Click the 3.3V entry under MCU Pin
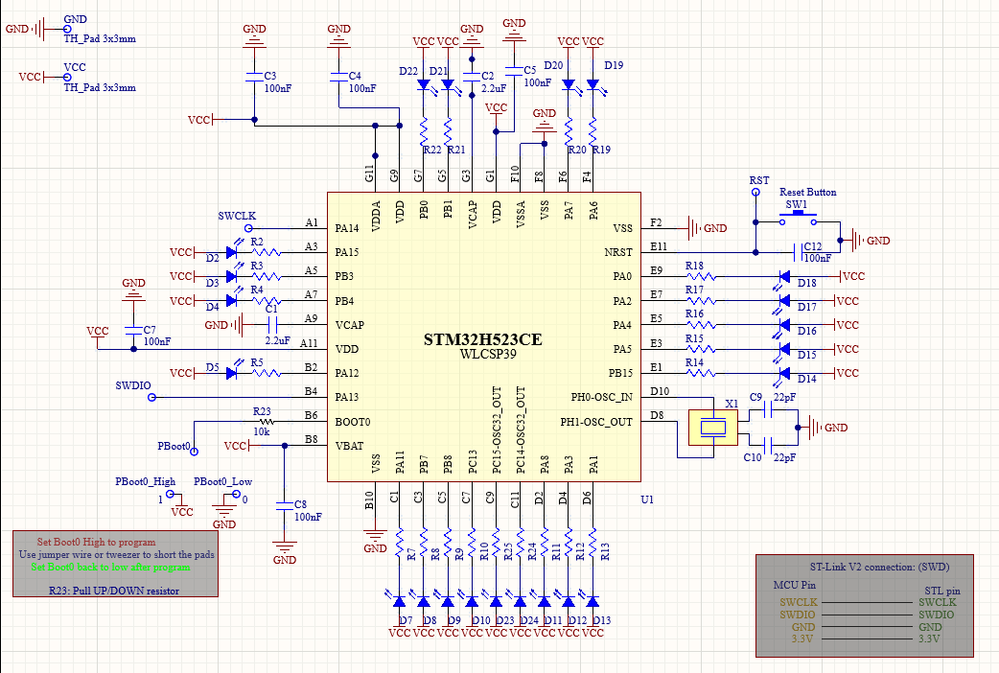Image resolution: width=999 pixels, height=673 pixels. [802, 639]
